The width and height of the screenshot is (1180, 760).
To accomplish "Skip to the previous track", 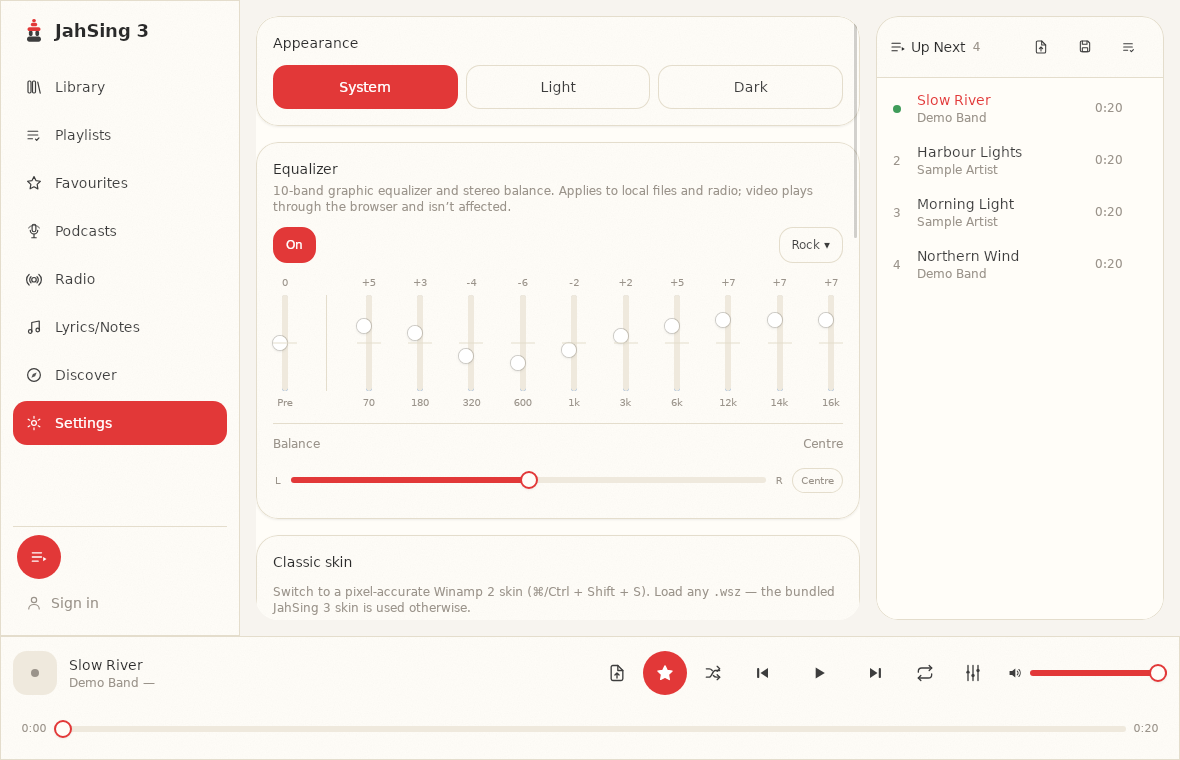I will click(762, 673).
